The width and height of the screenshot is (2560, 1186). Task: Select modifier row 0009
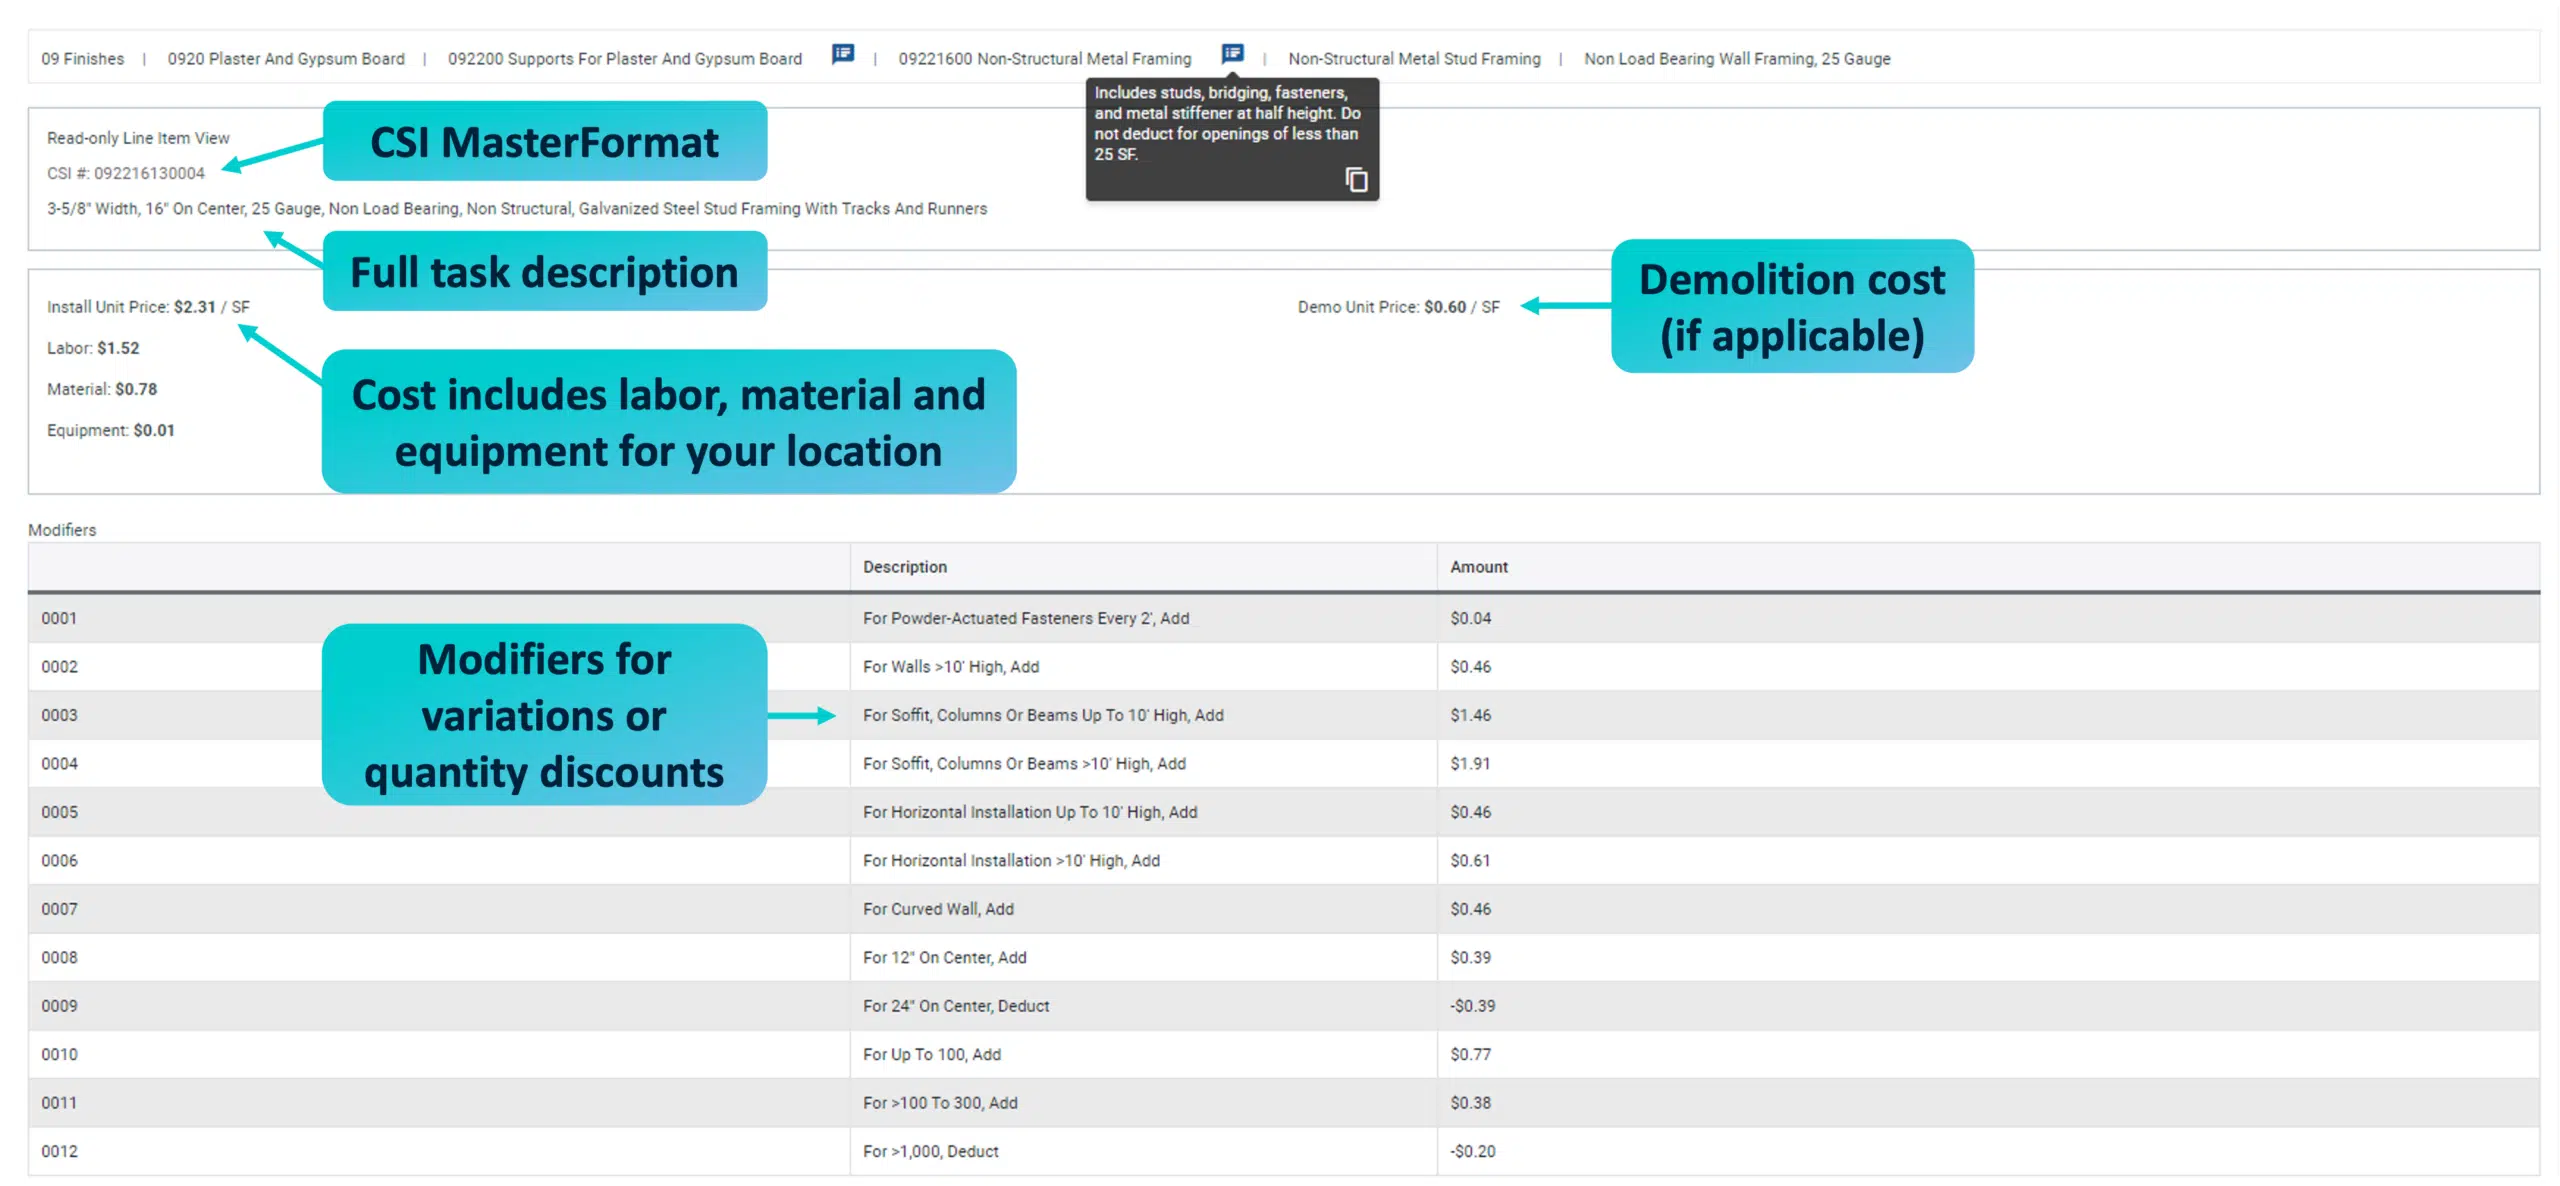(x=1284, y=1006)
